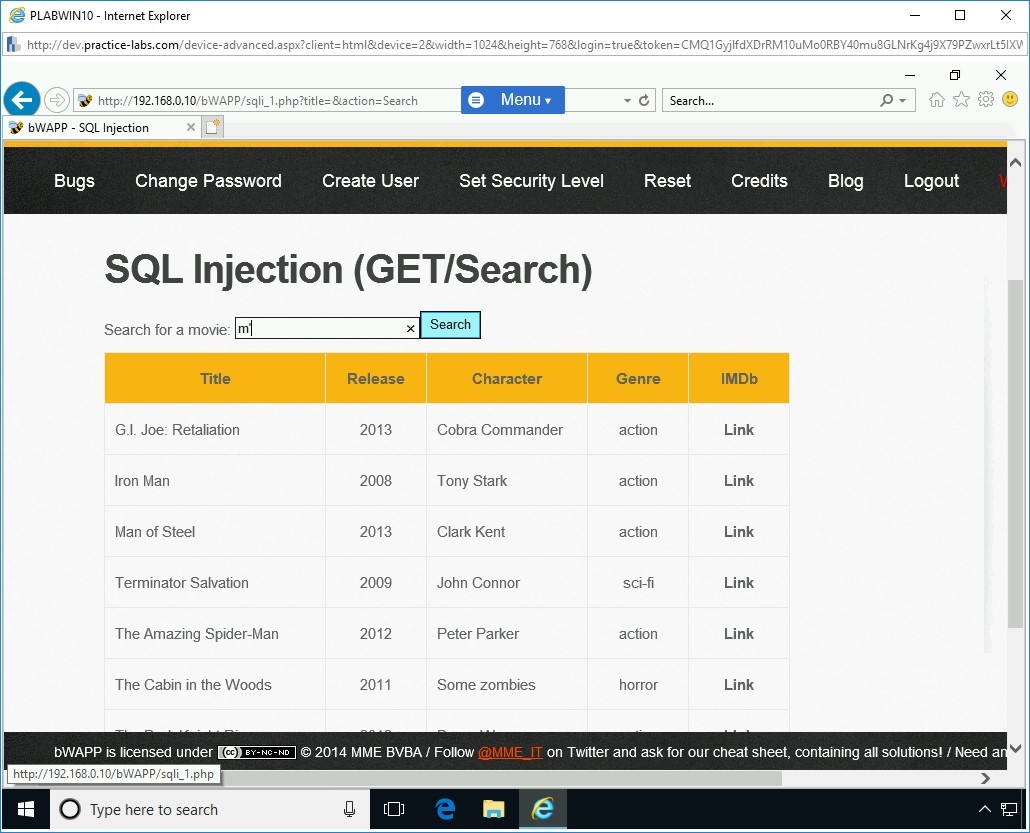
Task: Click the forward navigation arrow
Action: pyautogui.click(x=57, y=100)
